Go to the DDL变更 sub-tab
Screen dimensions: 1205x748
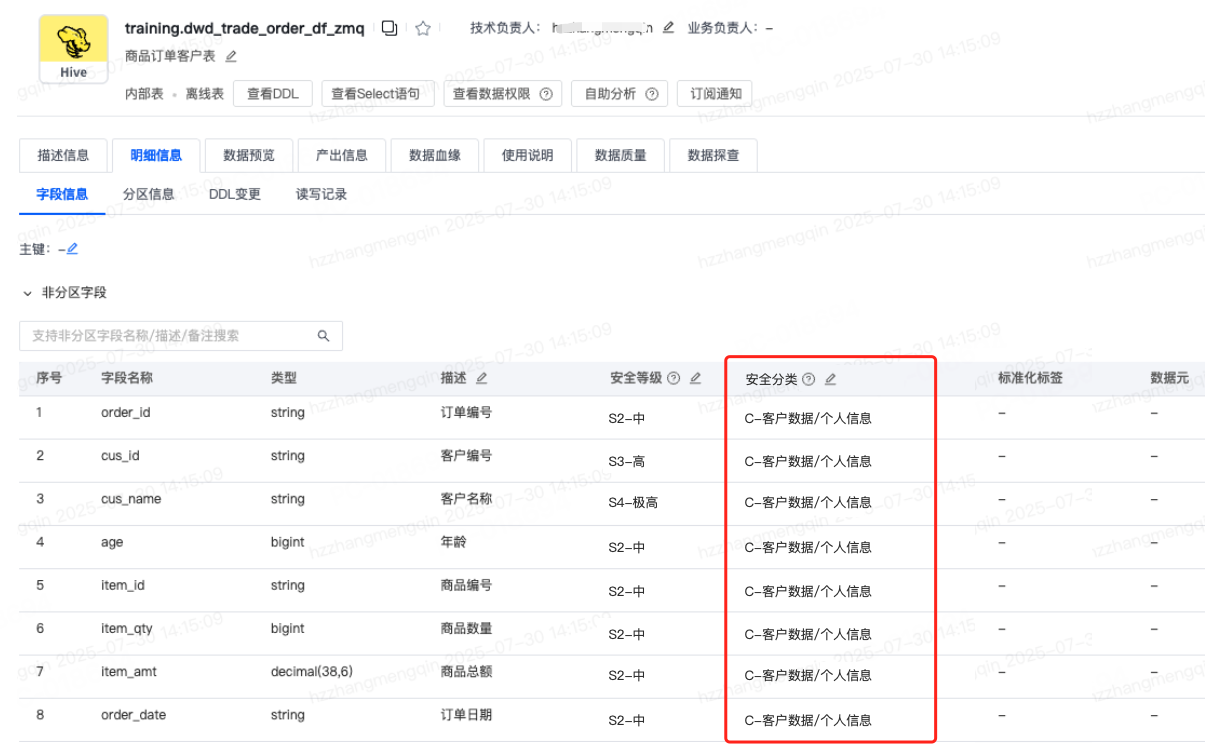(235, 194)
